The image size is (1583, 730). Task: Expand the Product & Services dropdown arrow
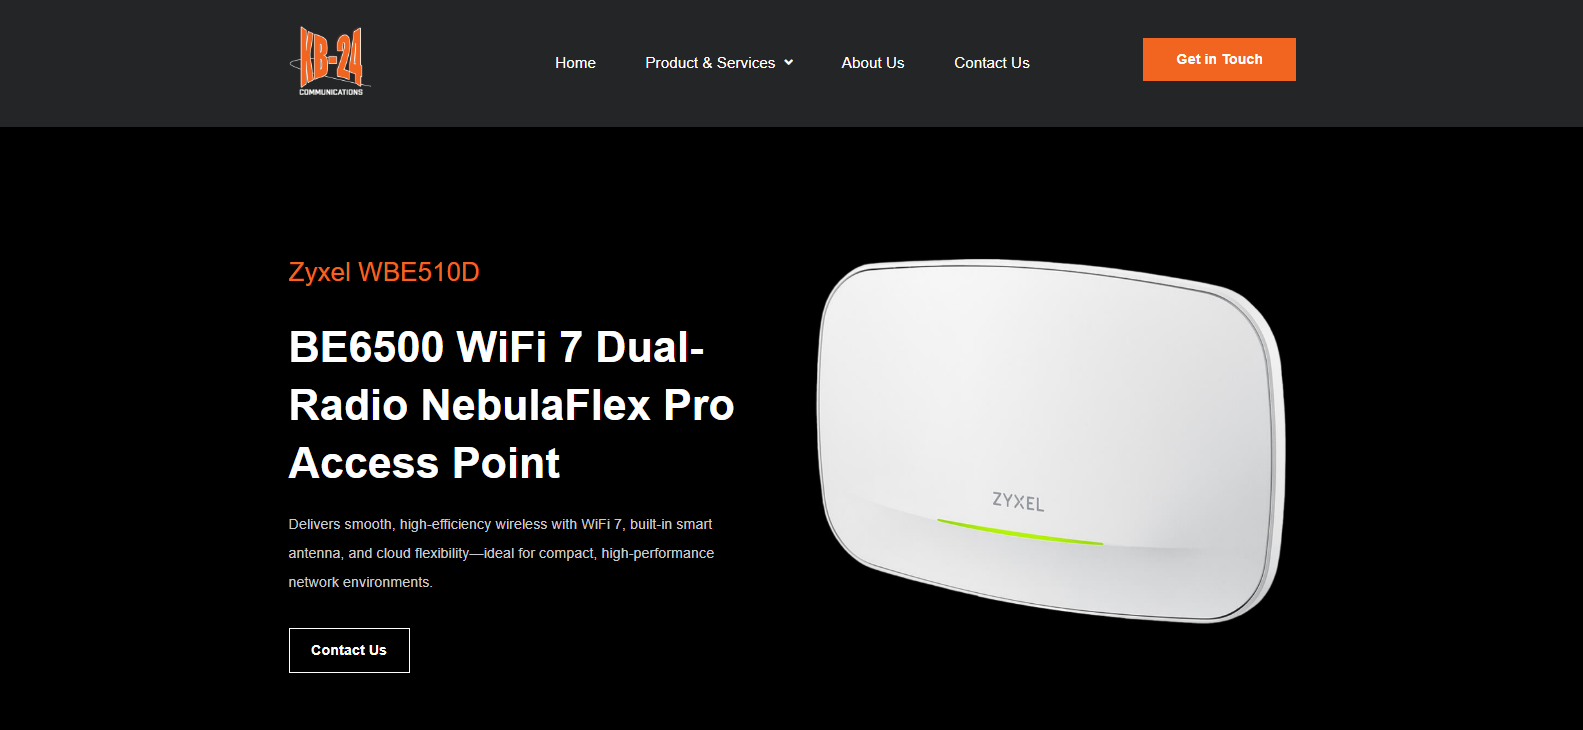coord(789,63)
